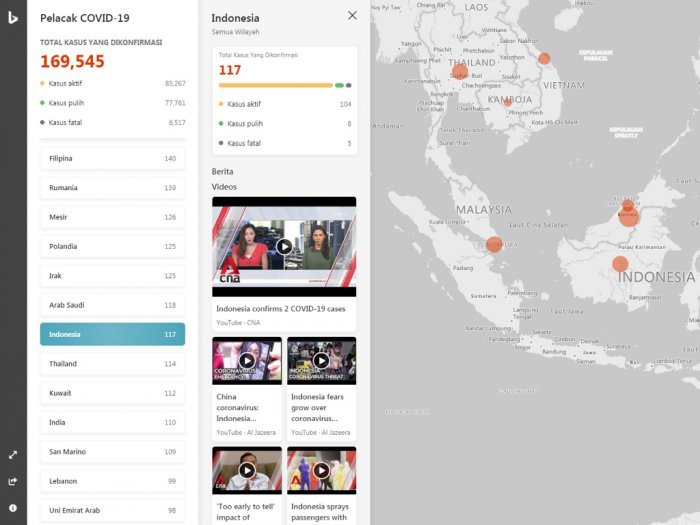The width and height of the screenshot is (700, 525).
Task: Click the Kalimantan Indonesia case bubble
Action: click(x=620, y=264)
